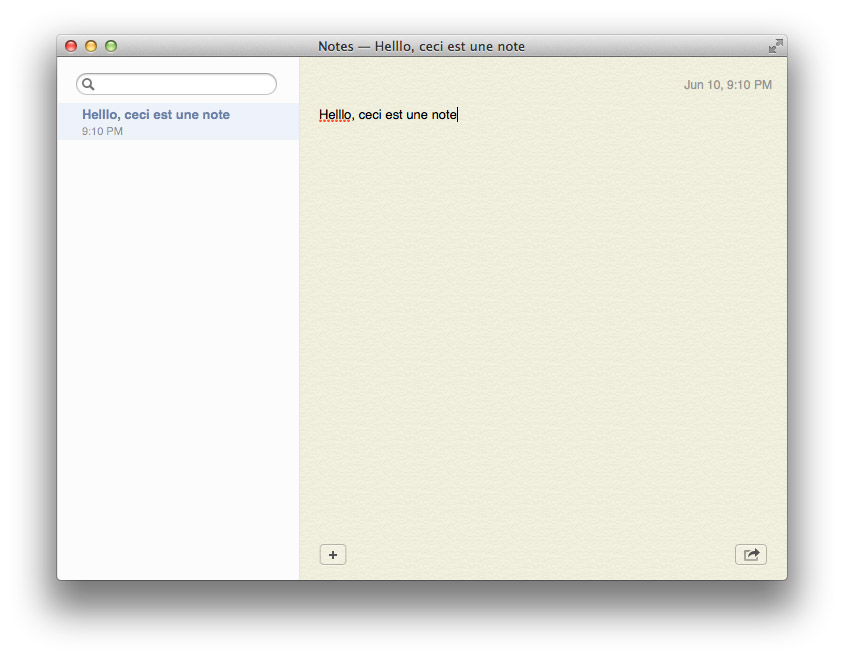Click the 9:10 PM timestamp in the sidebar
Viewport: 844px width, 659px height.
click(x=102, y=131)
